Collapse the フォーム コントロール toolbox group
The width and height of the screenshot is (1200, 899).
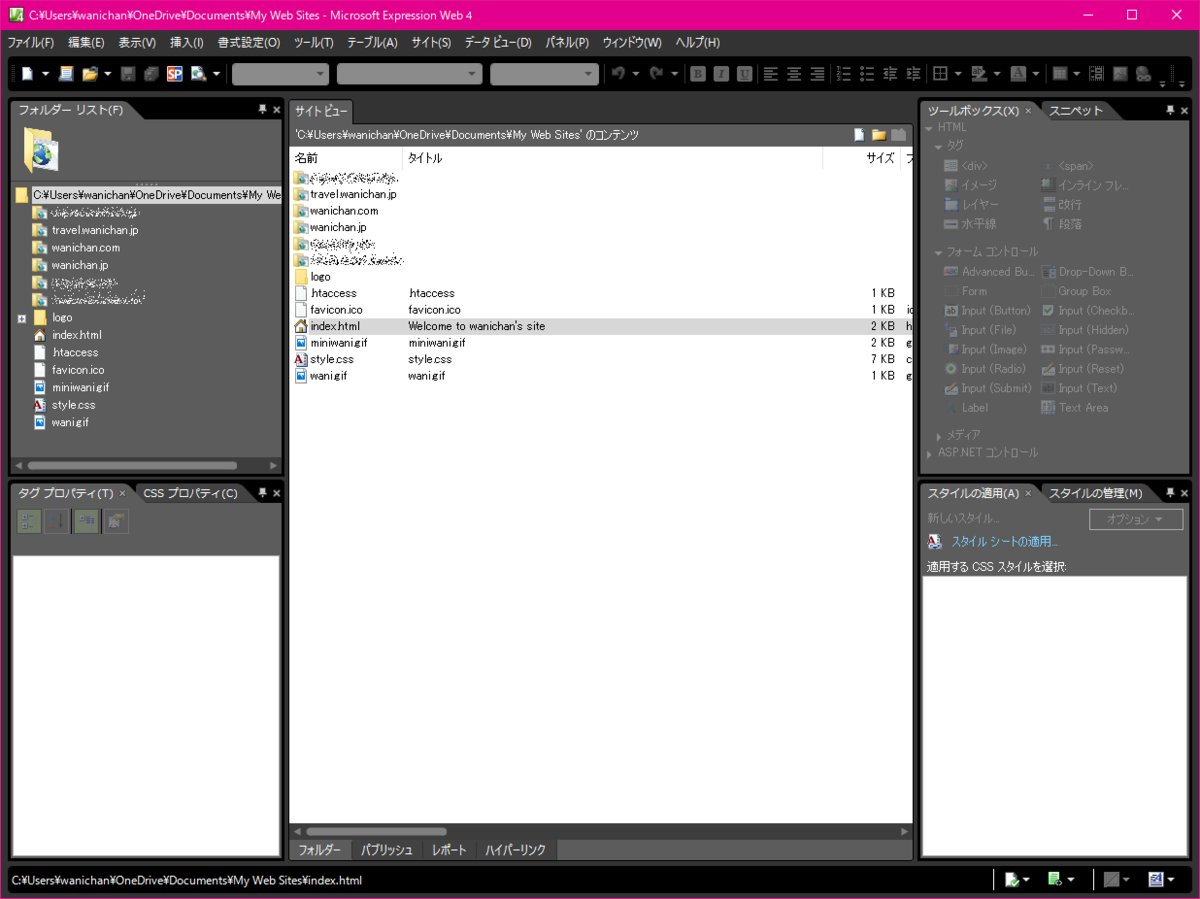pyautogui.click(x=938, y=252)
